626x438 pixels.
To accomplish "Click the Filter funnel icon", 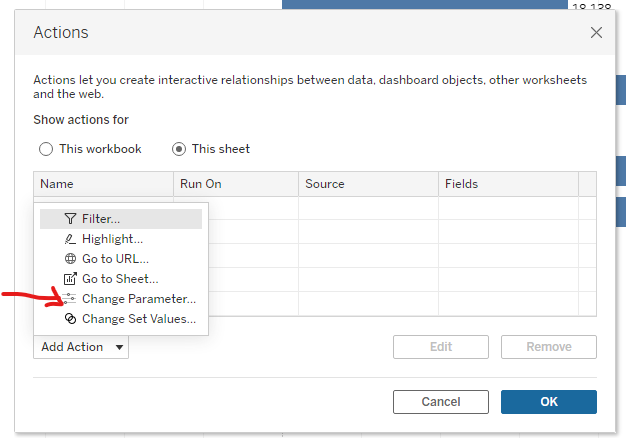I will click(70, 219).
